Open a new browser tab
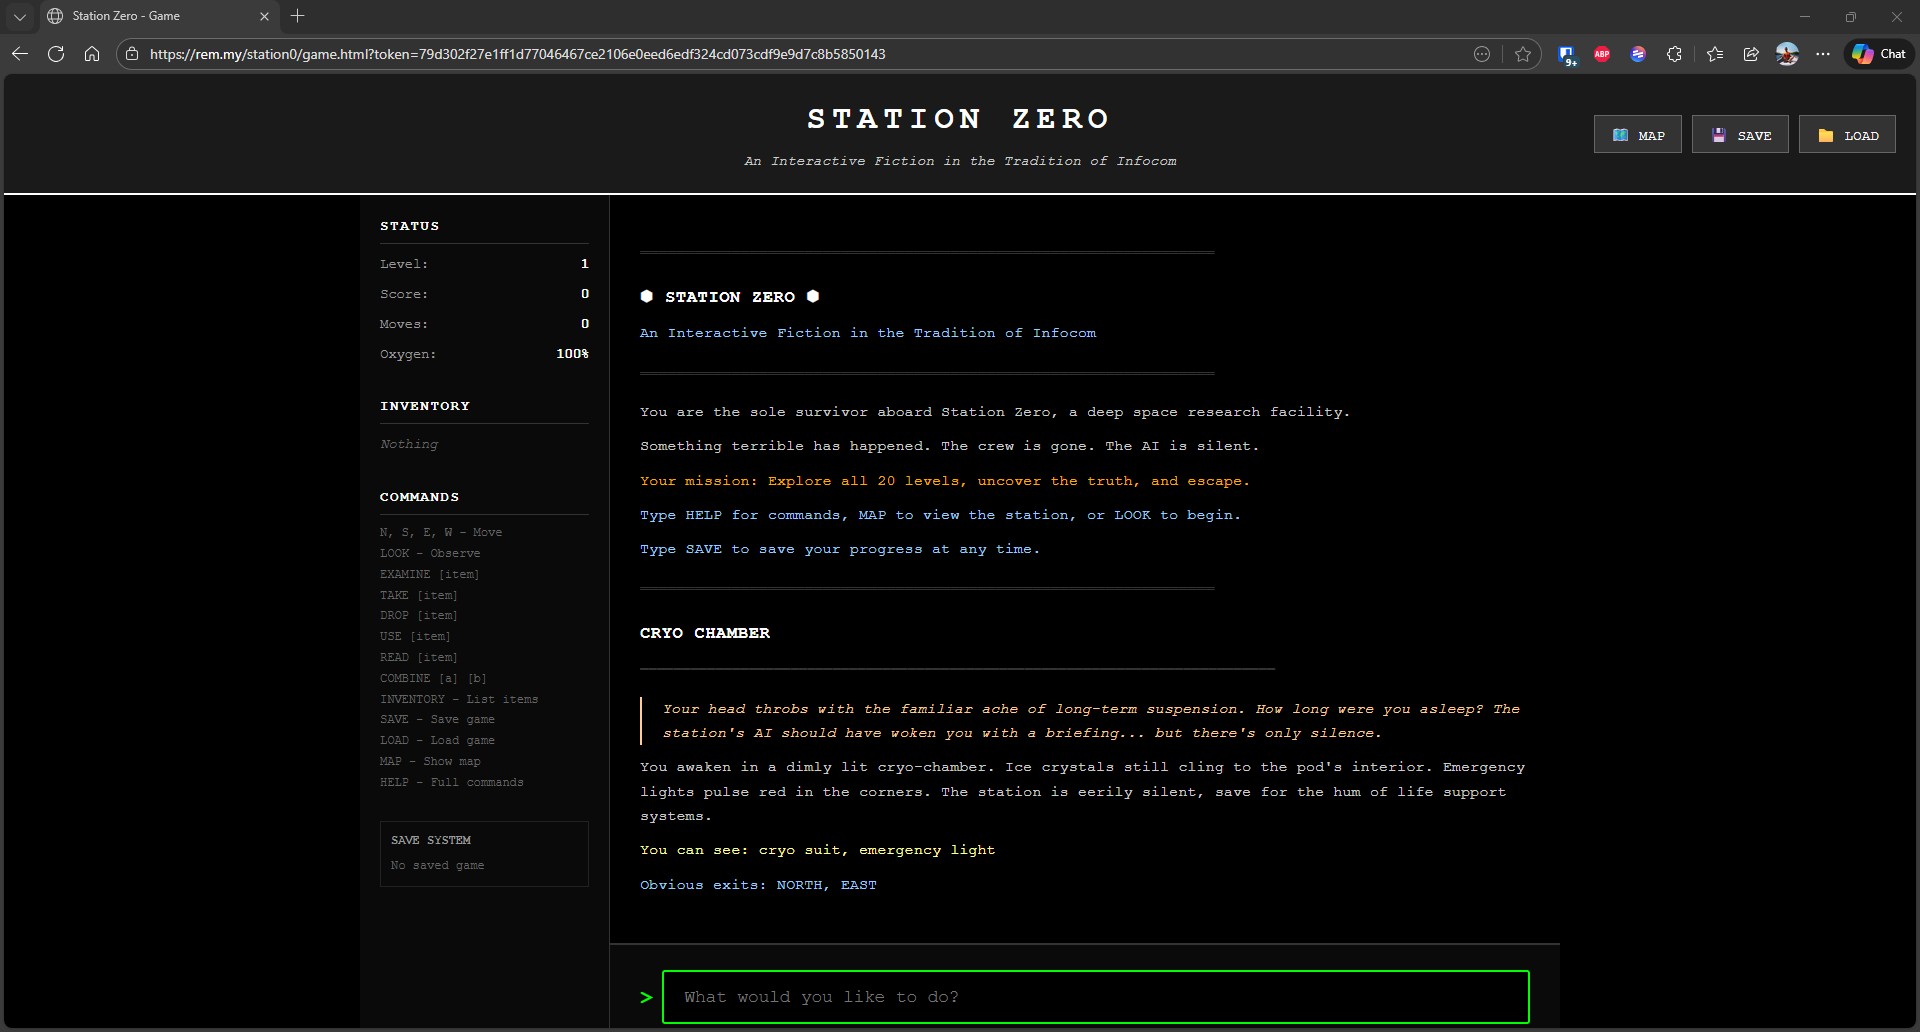1920x1032 pixels. (x=297, y=16)
